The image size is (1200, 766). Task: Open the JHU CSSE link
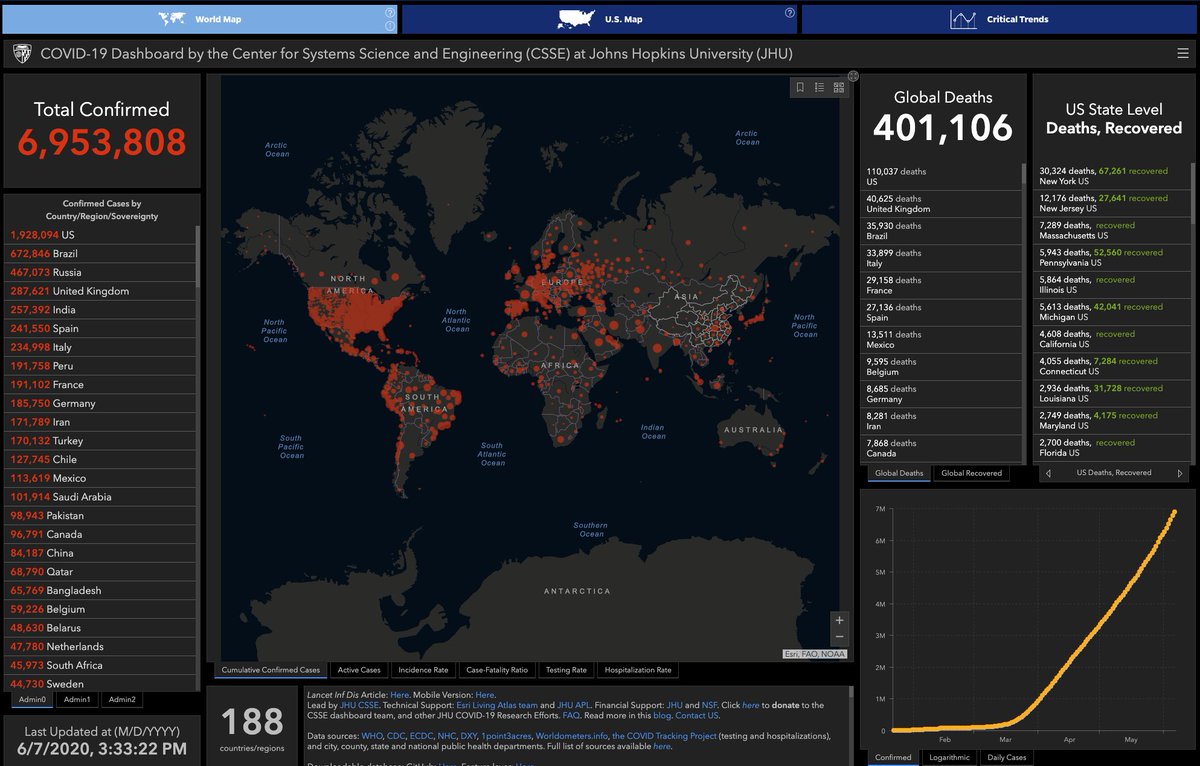pos(359,705)
